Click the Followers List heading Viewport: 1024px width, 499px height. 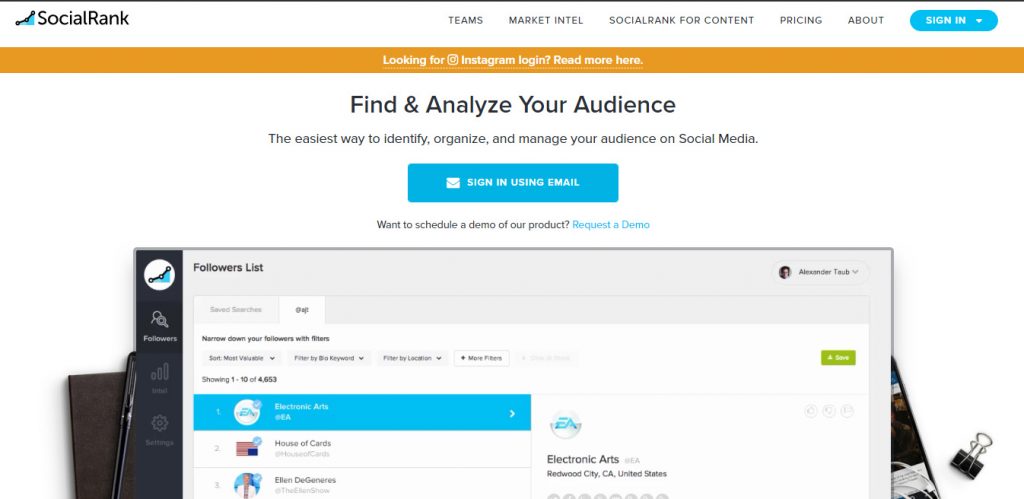point(228,268)
